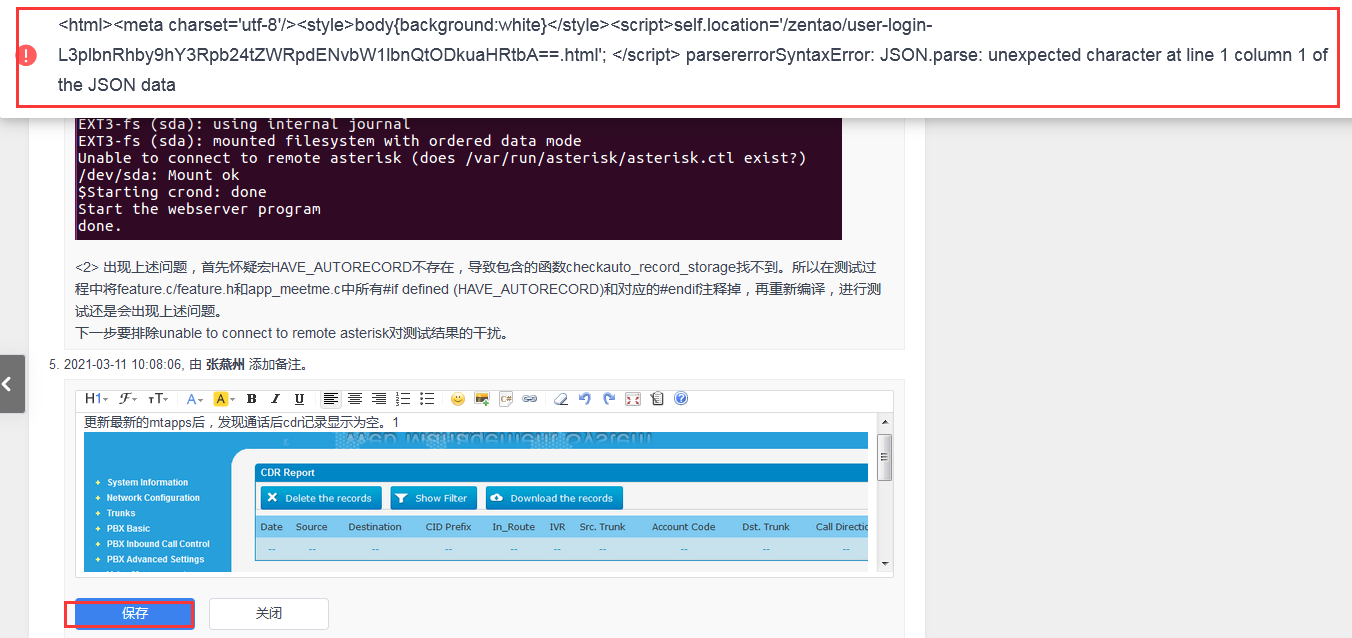Align text left in editor

click(x=330, y=399)
